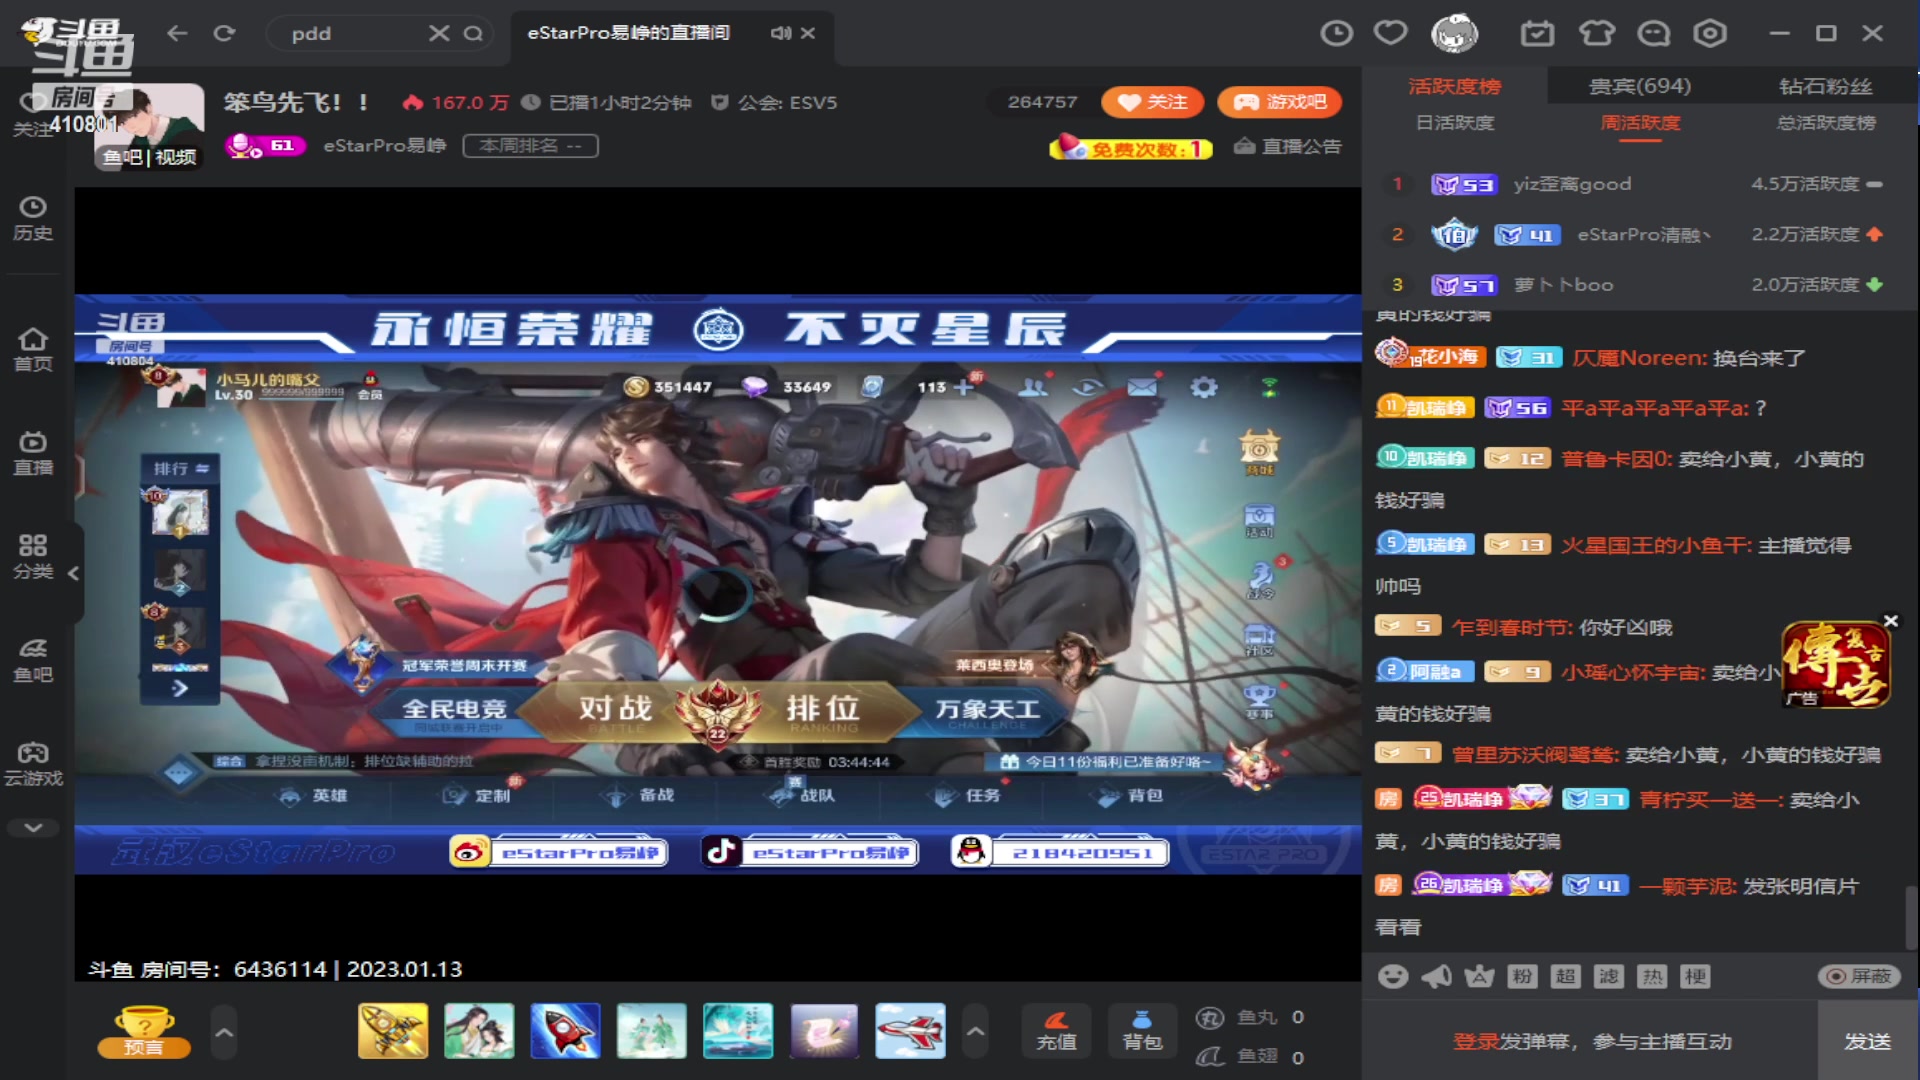Image resolution: width=1920 pixels, height=1080 pixels.
Task: Expand more sidebar items chevron
Action: 33,828
